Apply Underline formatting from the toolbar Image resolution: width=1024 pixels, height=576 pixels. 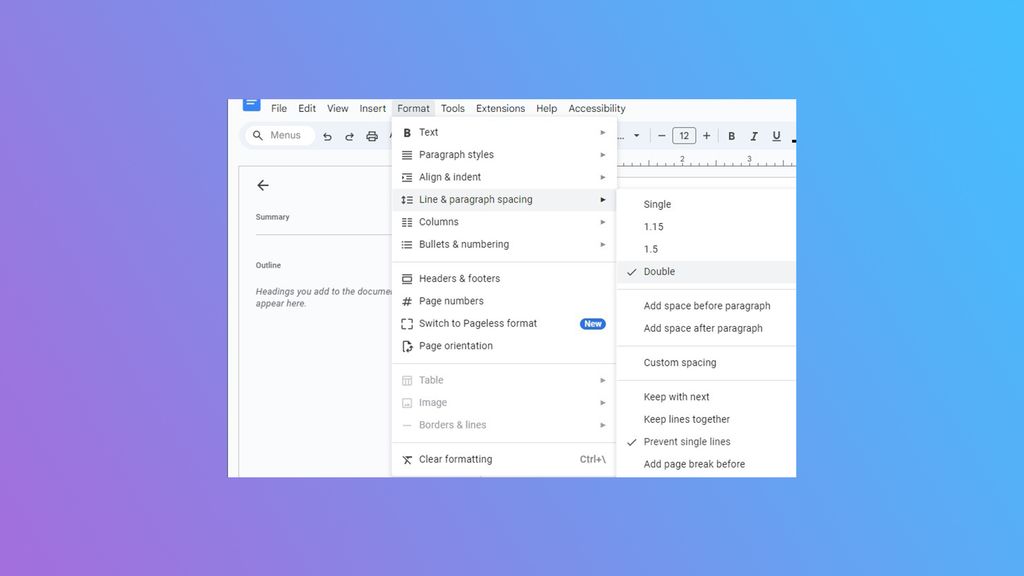pos(777,135)
